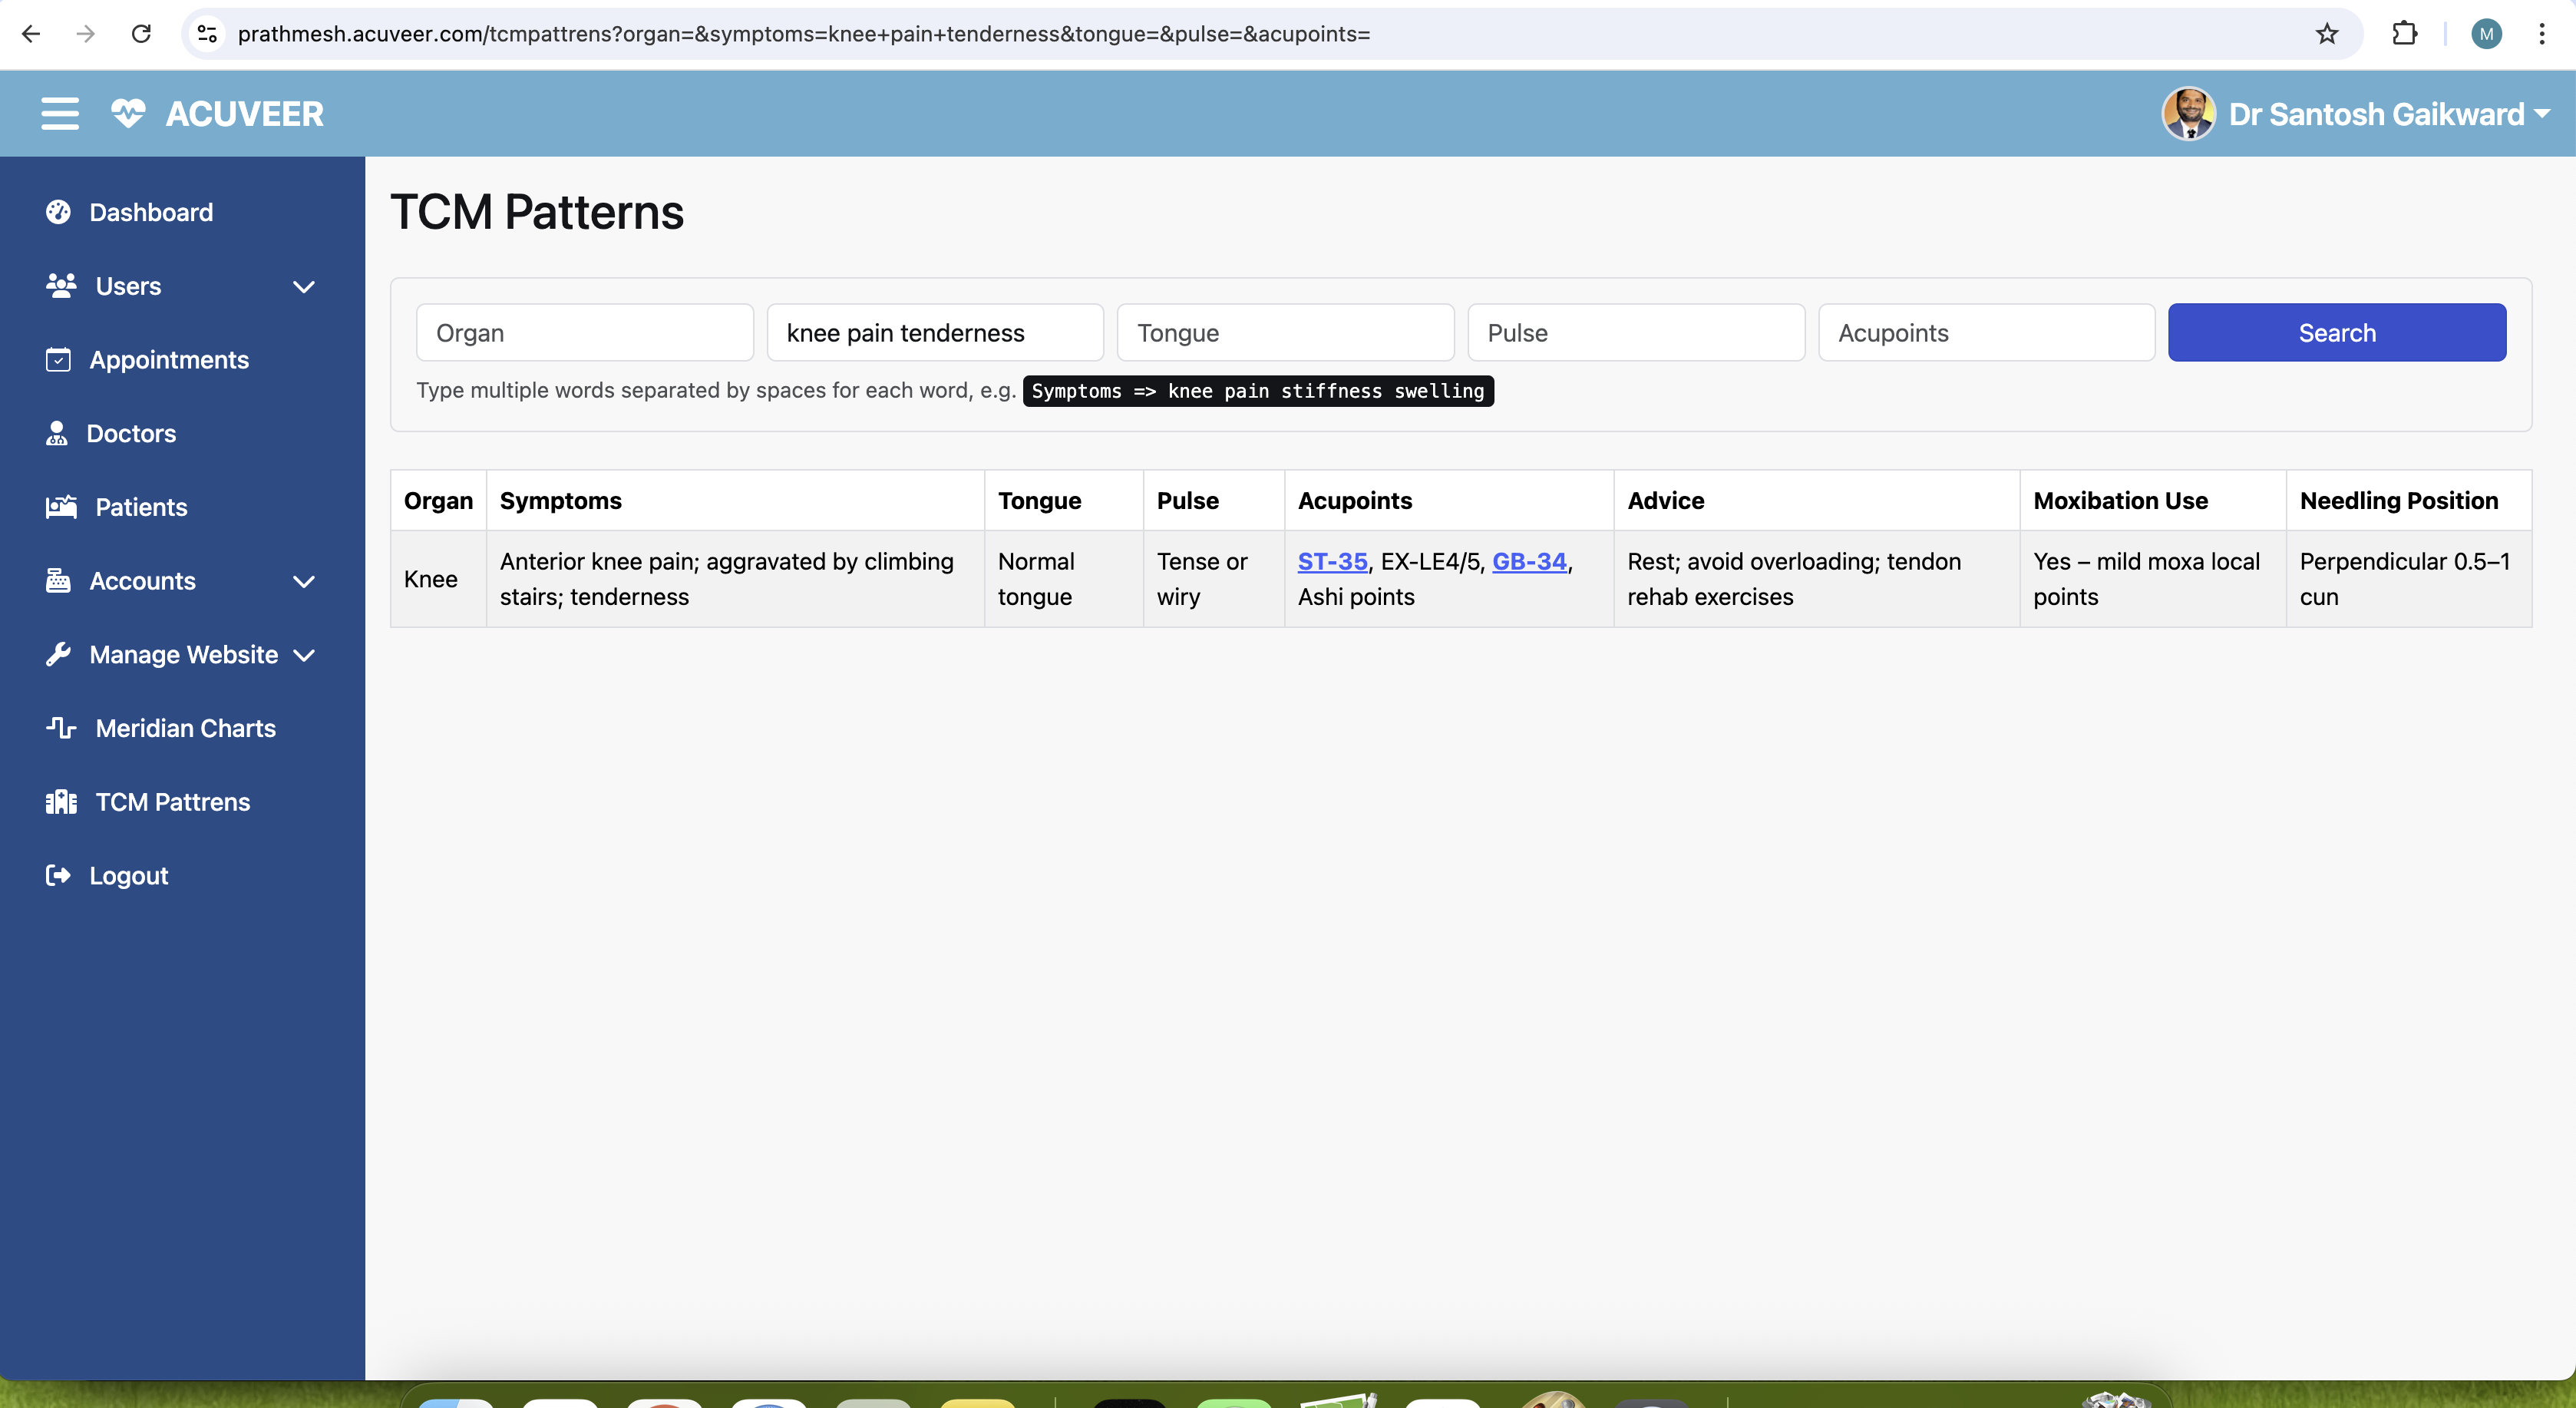Click the Logout arrow icon
The width and height of the screenshot is (2576, 1408).
click(58, 875)
